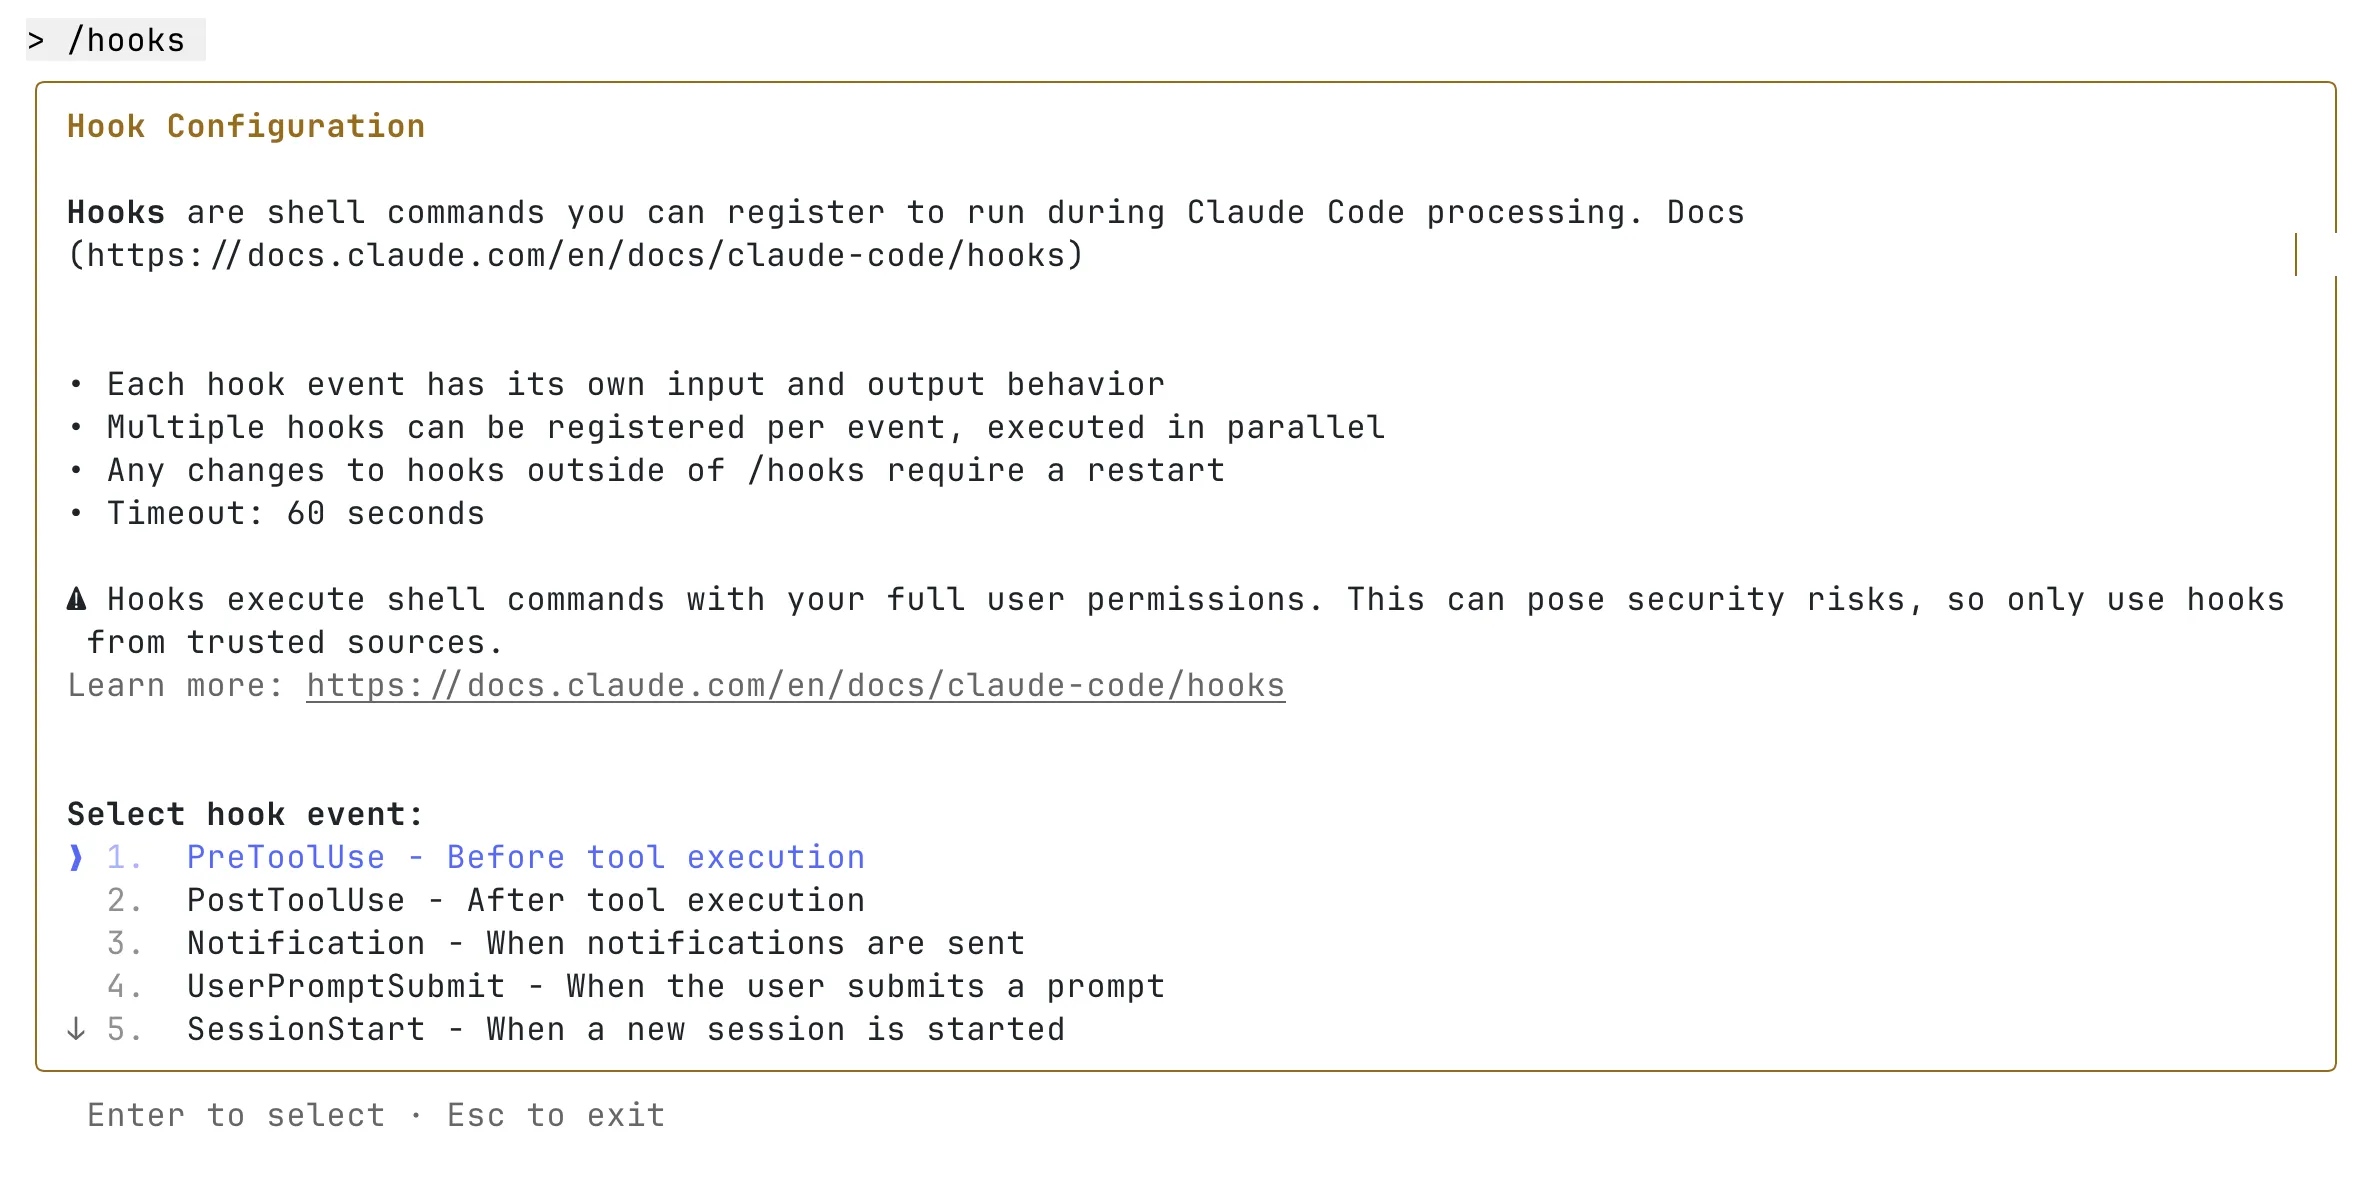Click the Select hook event heading
The height and width of the screenshot is (1188, 2370).
click(x=246, y=815)
